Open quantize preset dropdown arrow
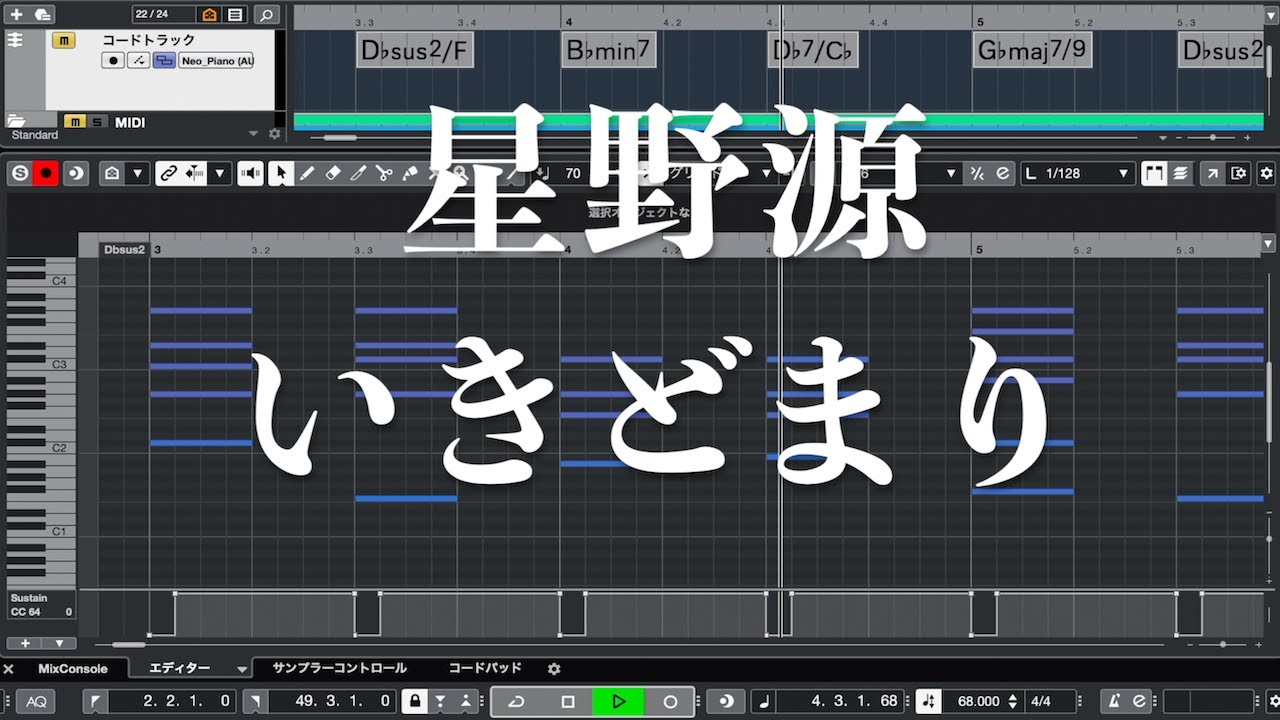The width and height of the screenshot is (1280, 720). point(952,173)
